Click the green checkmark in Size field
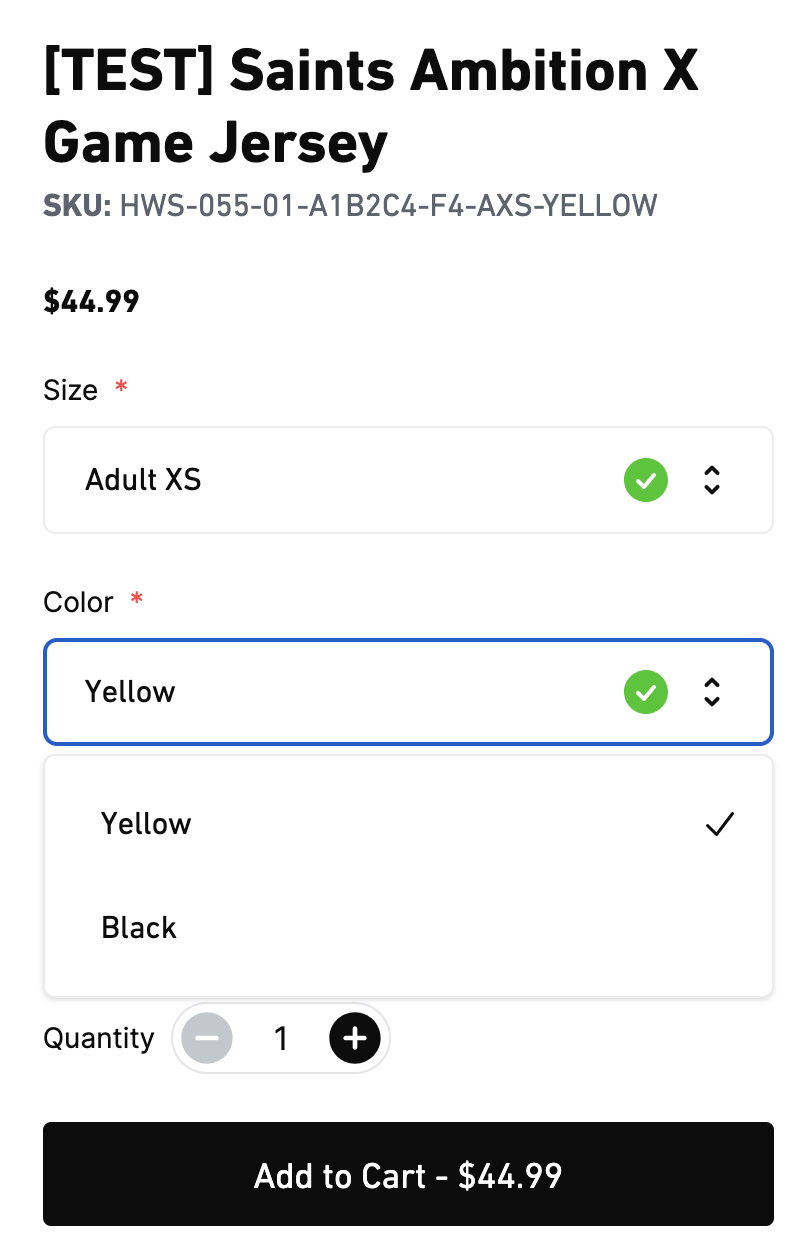Screen dimensions: 812x1250 [x=646, y=480]
